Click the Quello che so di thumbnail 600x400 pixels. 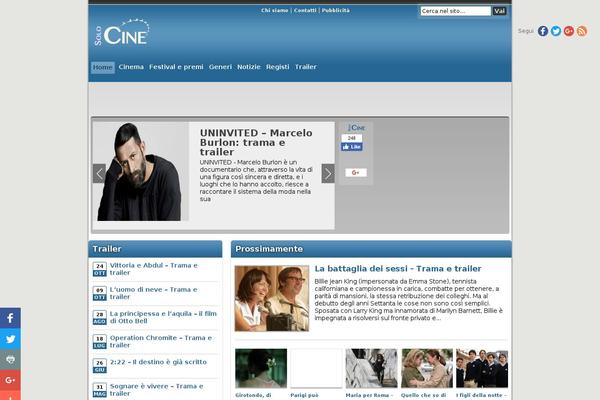coord(427,368)
